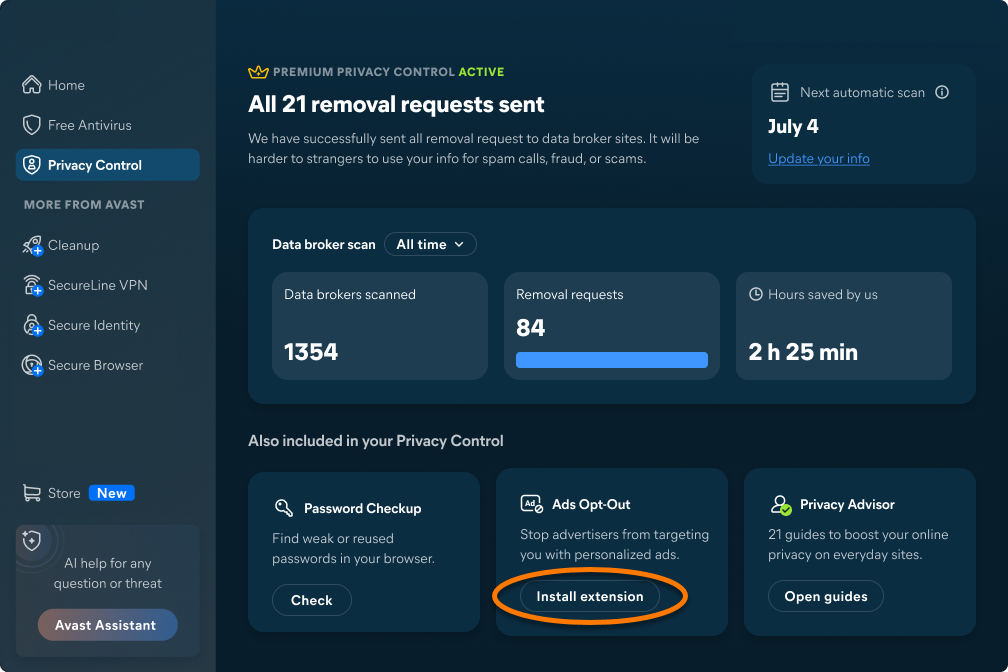Launch the Avast Assistant button
The height and width of the screenshot is (672, 1008).
click(107, 624)
